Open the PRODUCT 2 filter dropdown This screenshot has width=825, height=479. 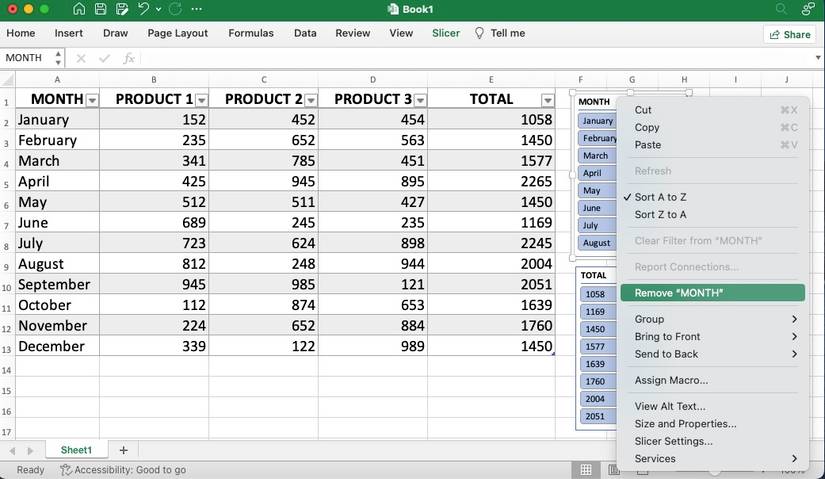311,100
